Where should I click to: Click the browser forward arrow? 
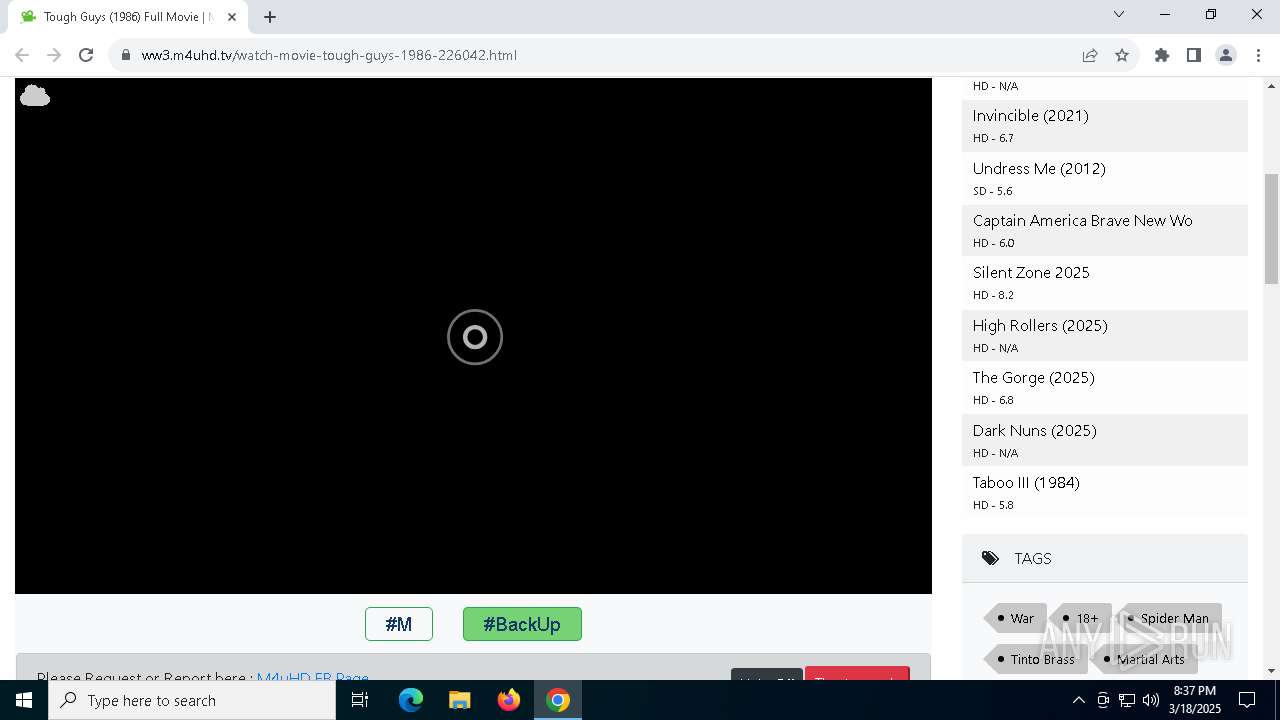pyautogui.click(x=54, y=55)
